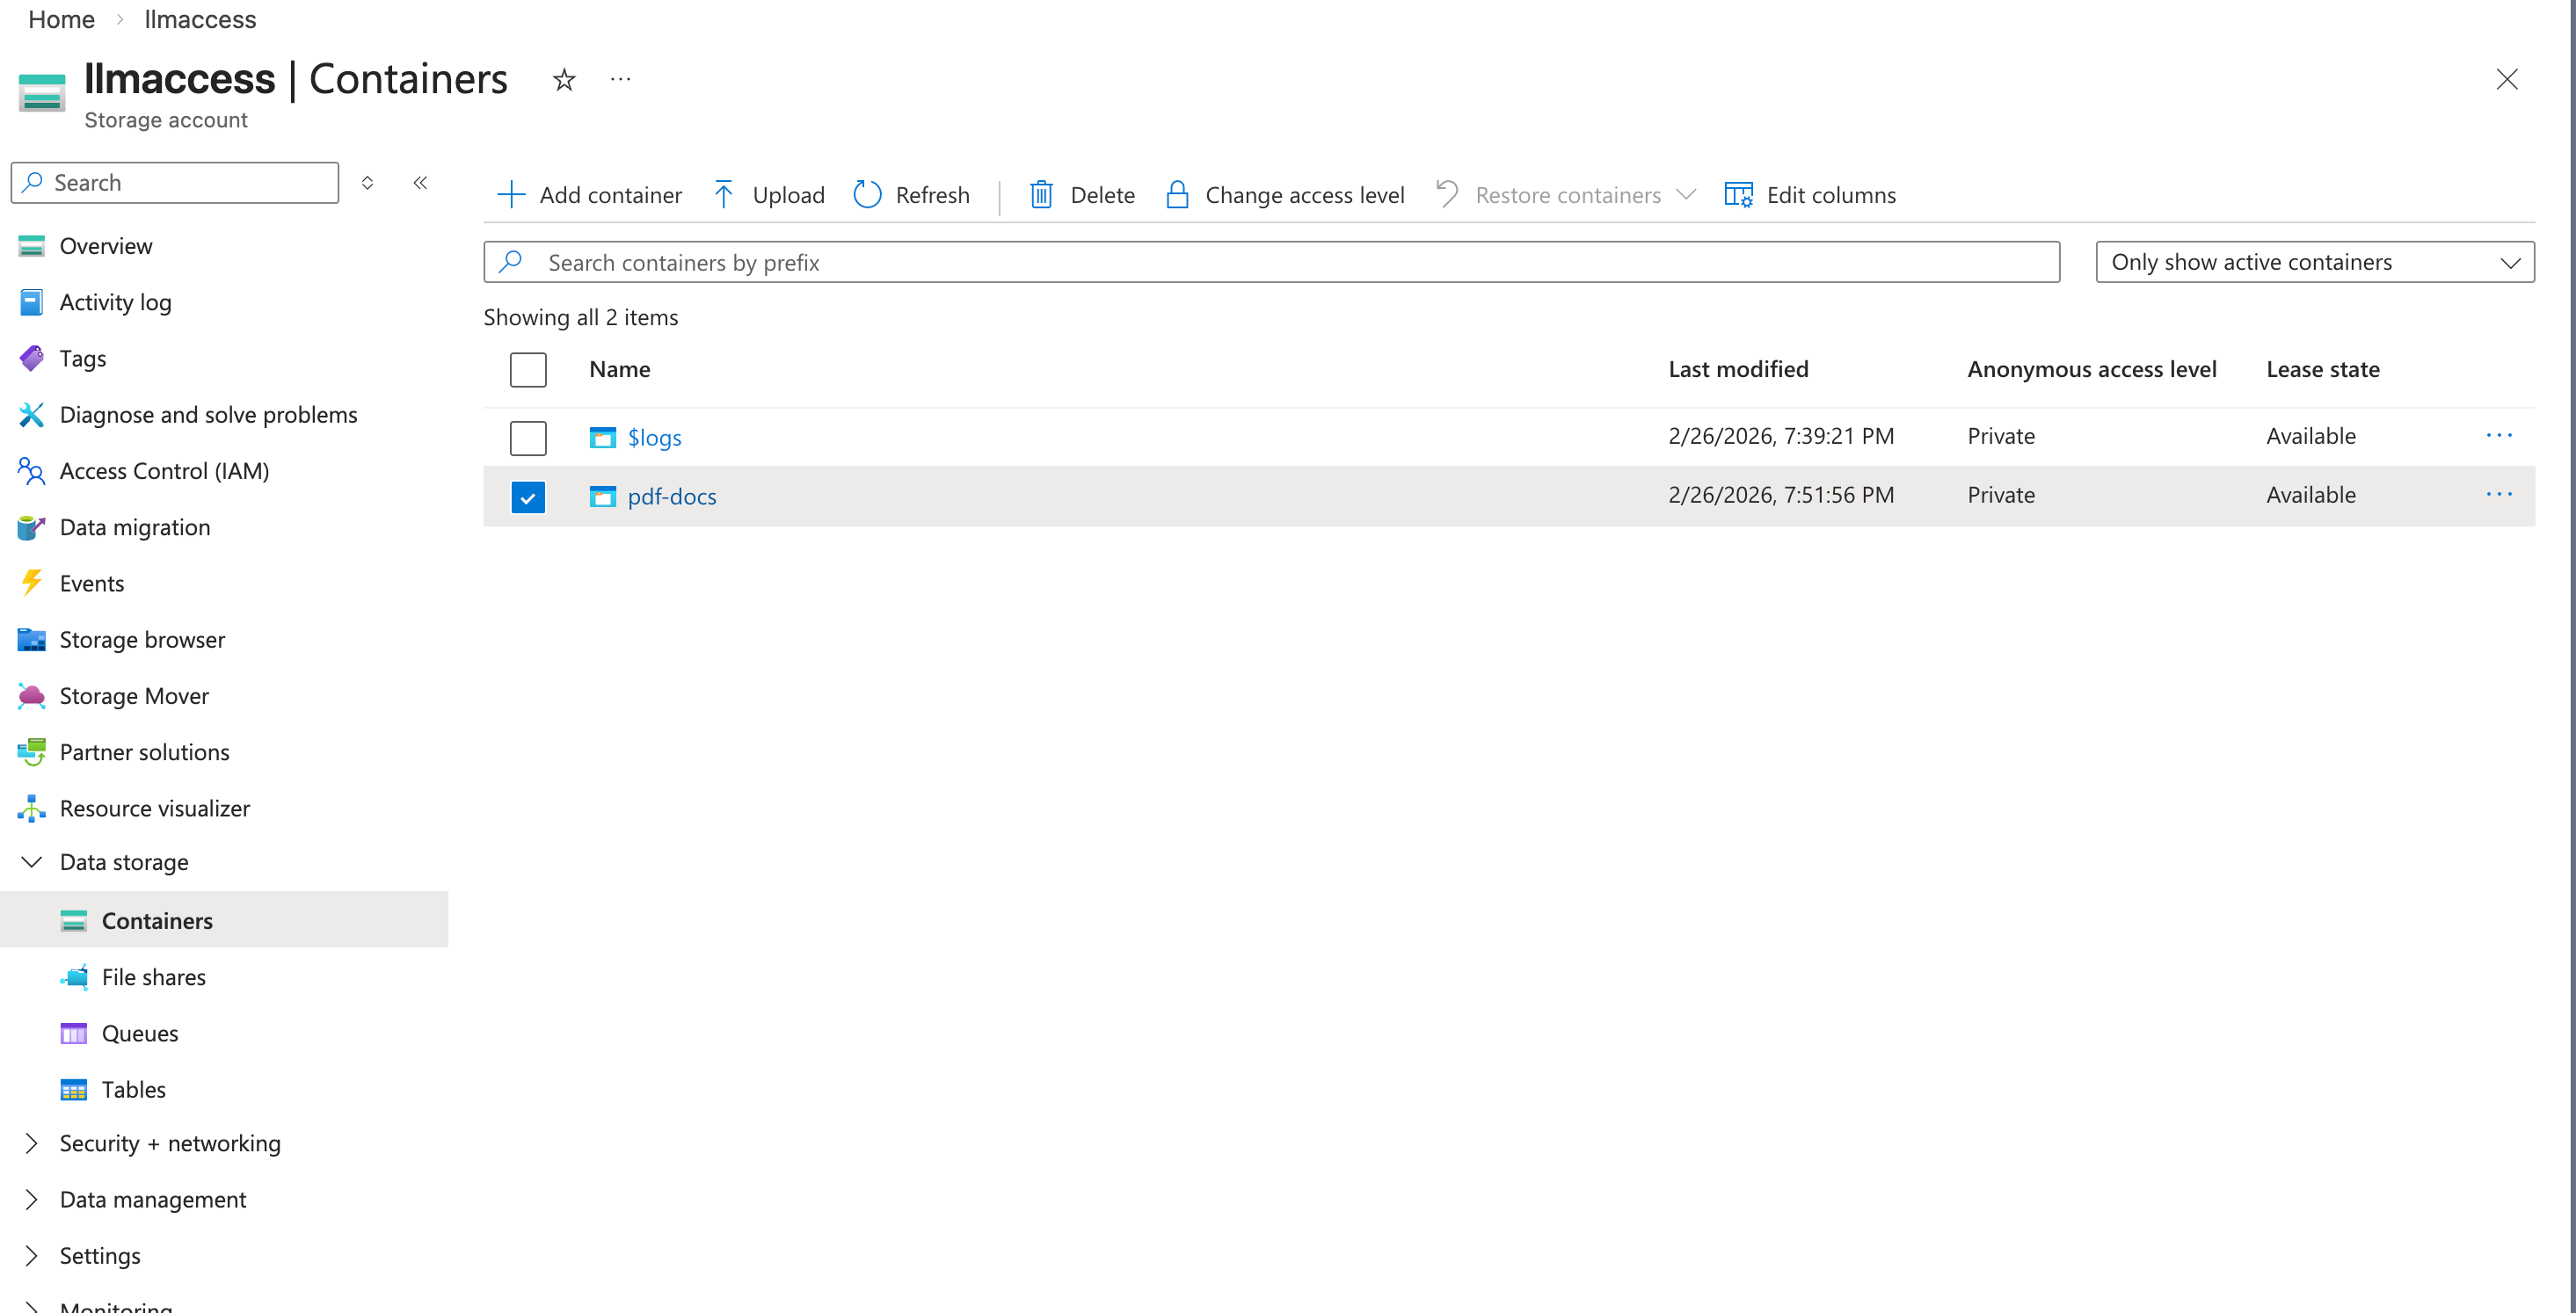Uncheck the pdf-docs container checkbox

point(528,497)
